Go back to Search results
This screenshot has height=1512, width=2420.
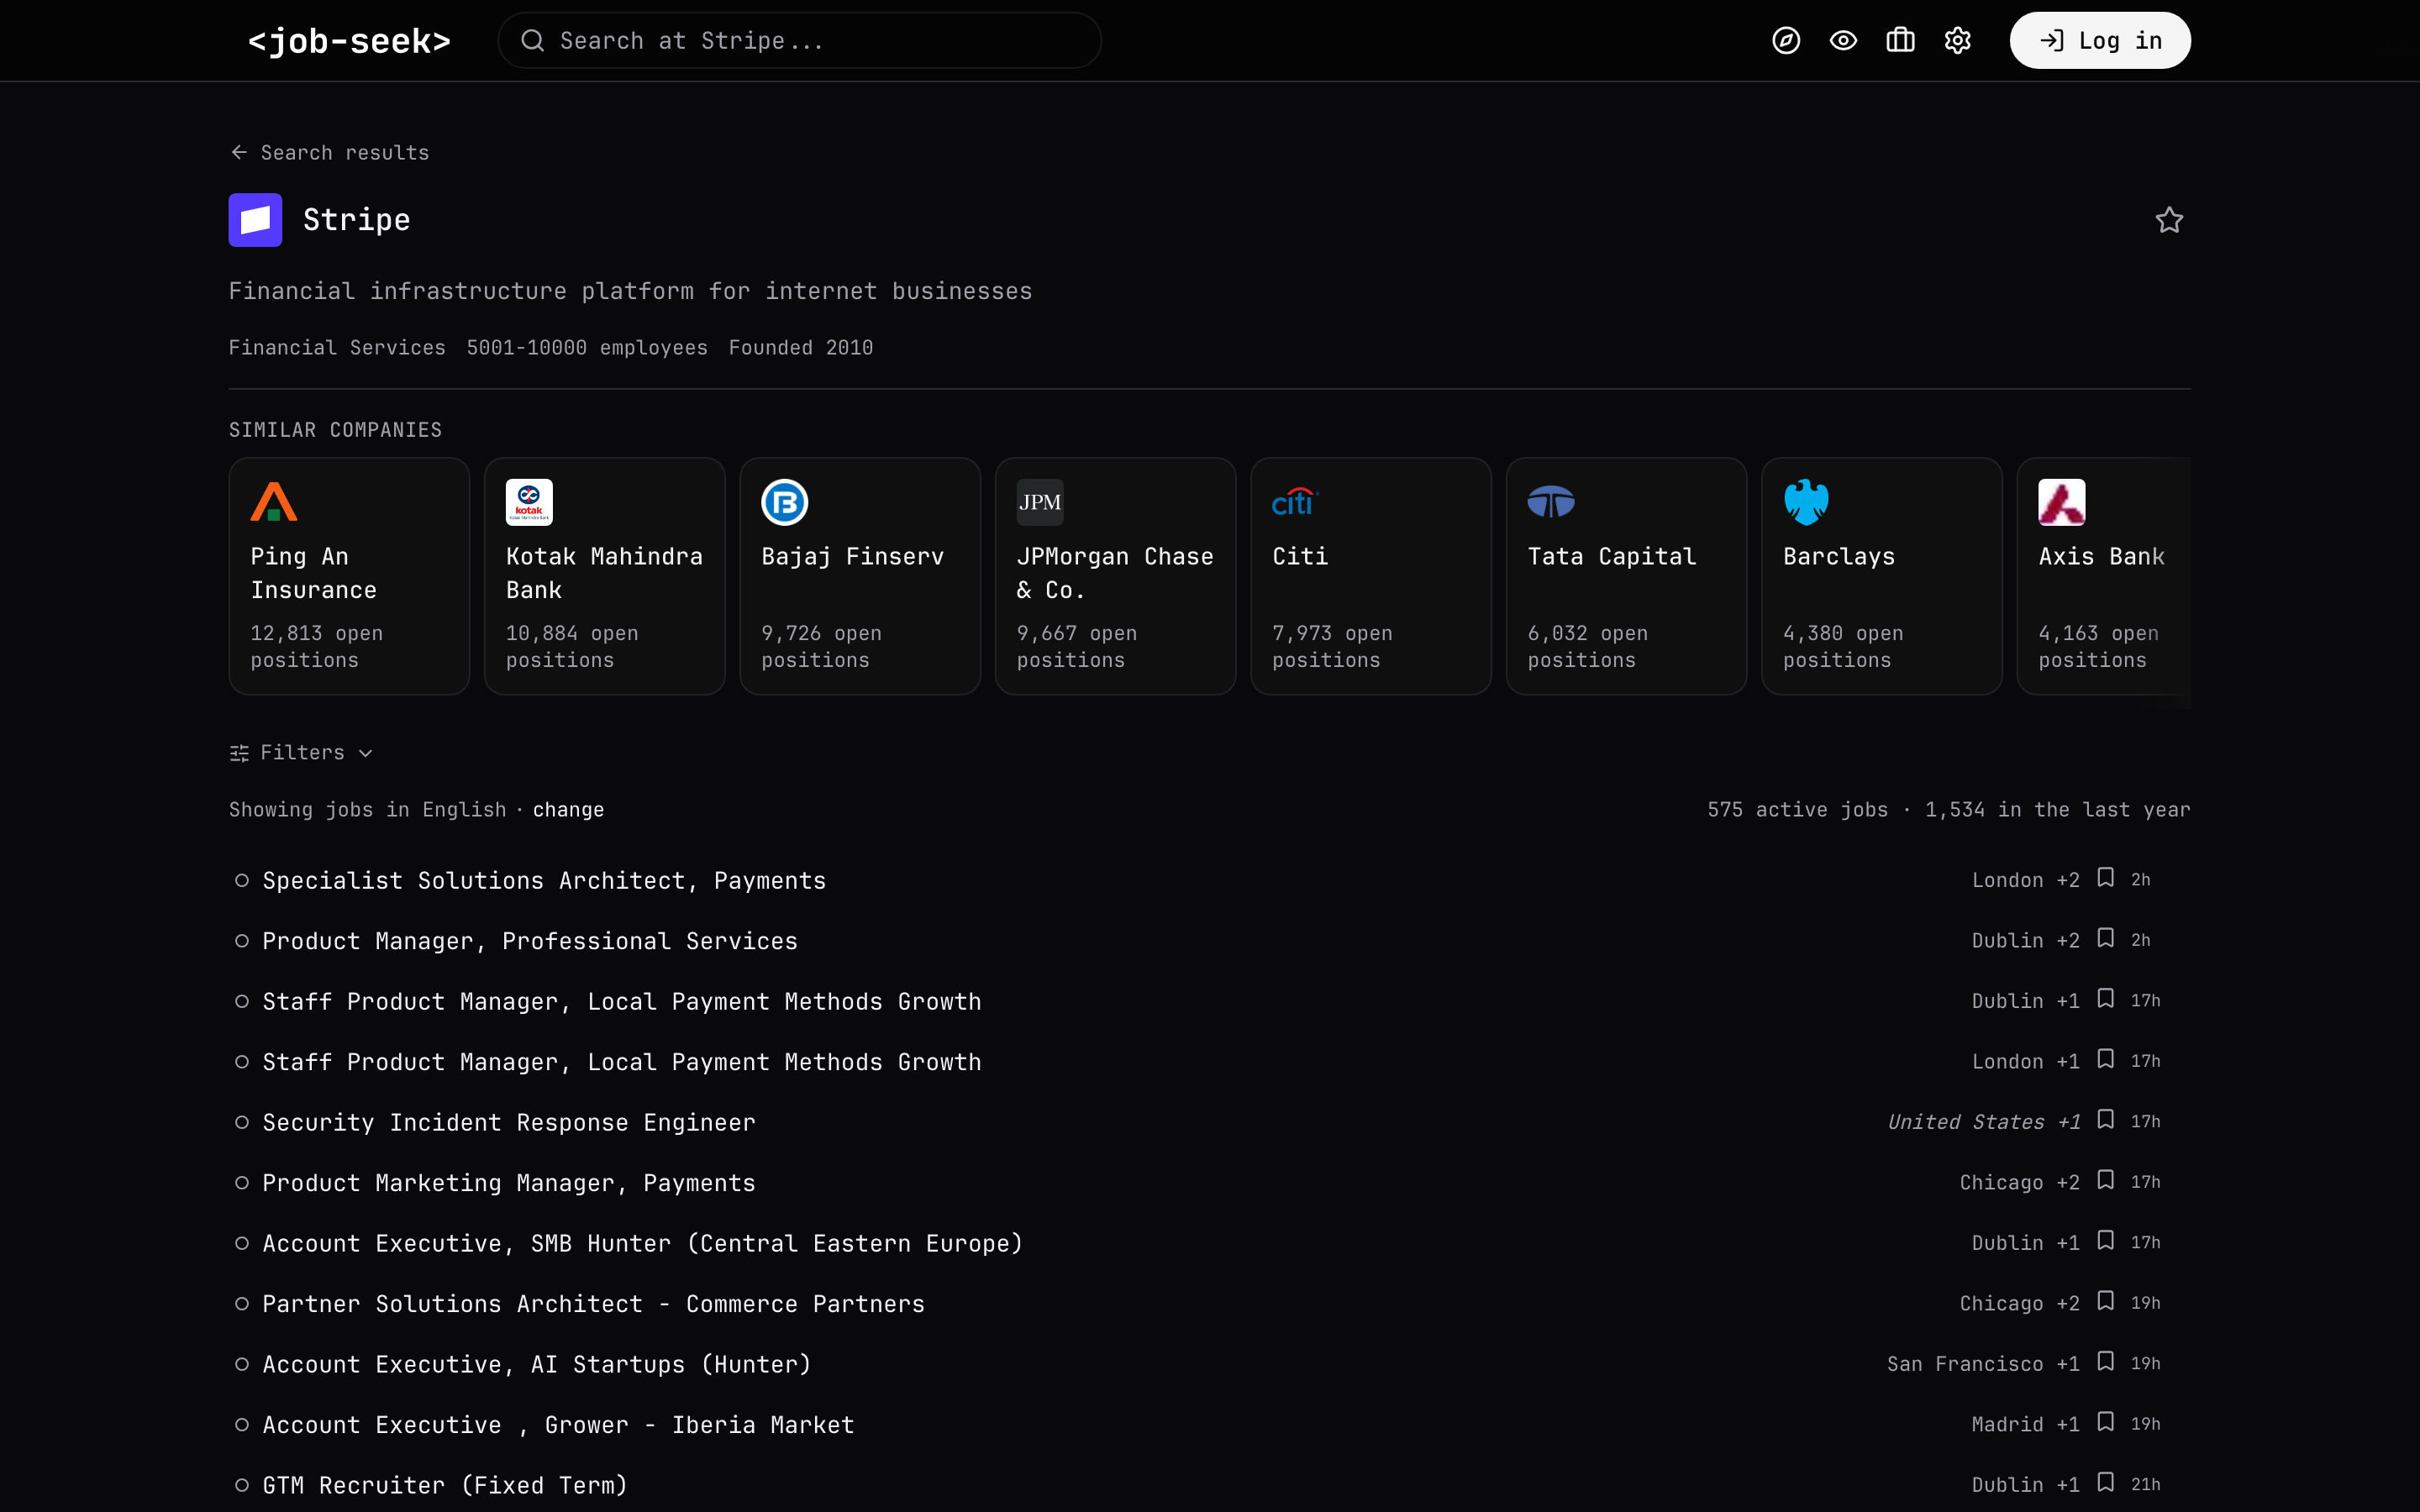[329, 152]
